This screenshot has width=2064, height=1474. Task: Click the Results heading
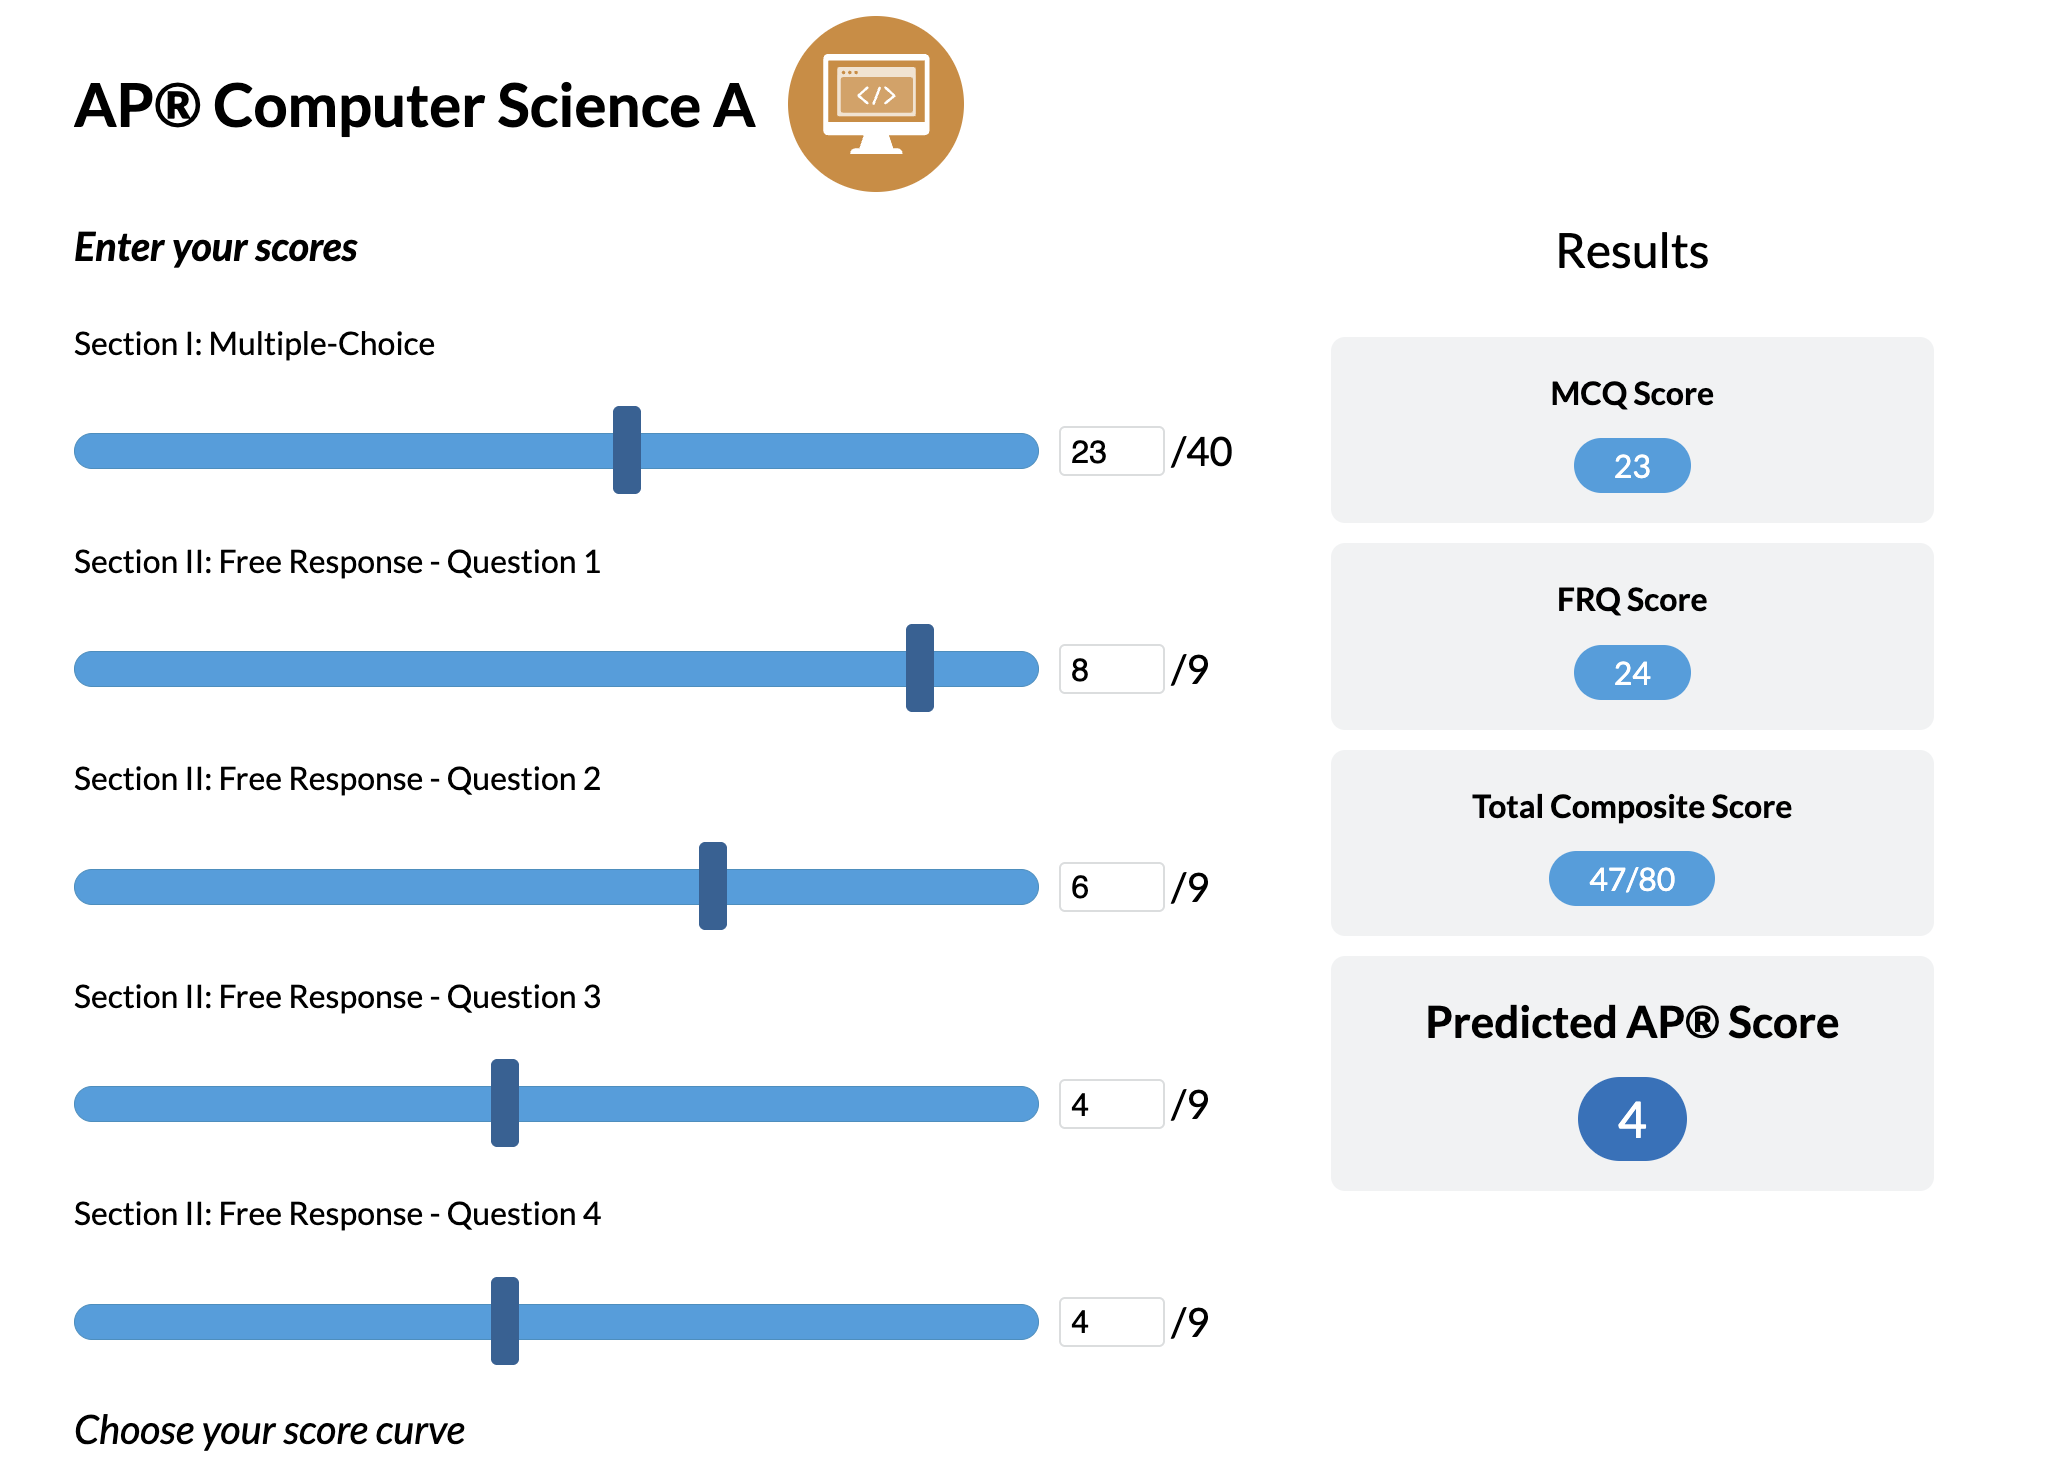[1631, 251]
